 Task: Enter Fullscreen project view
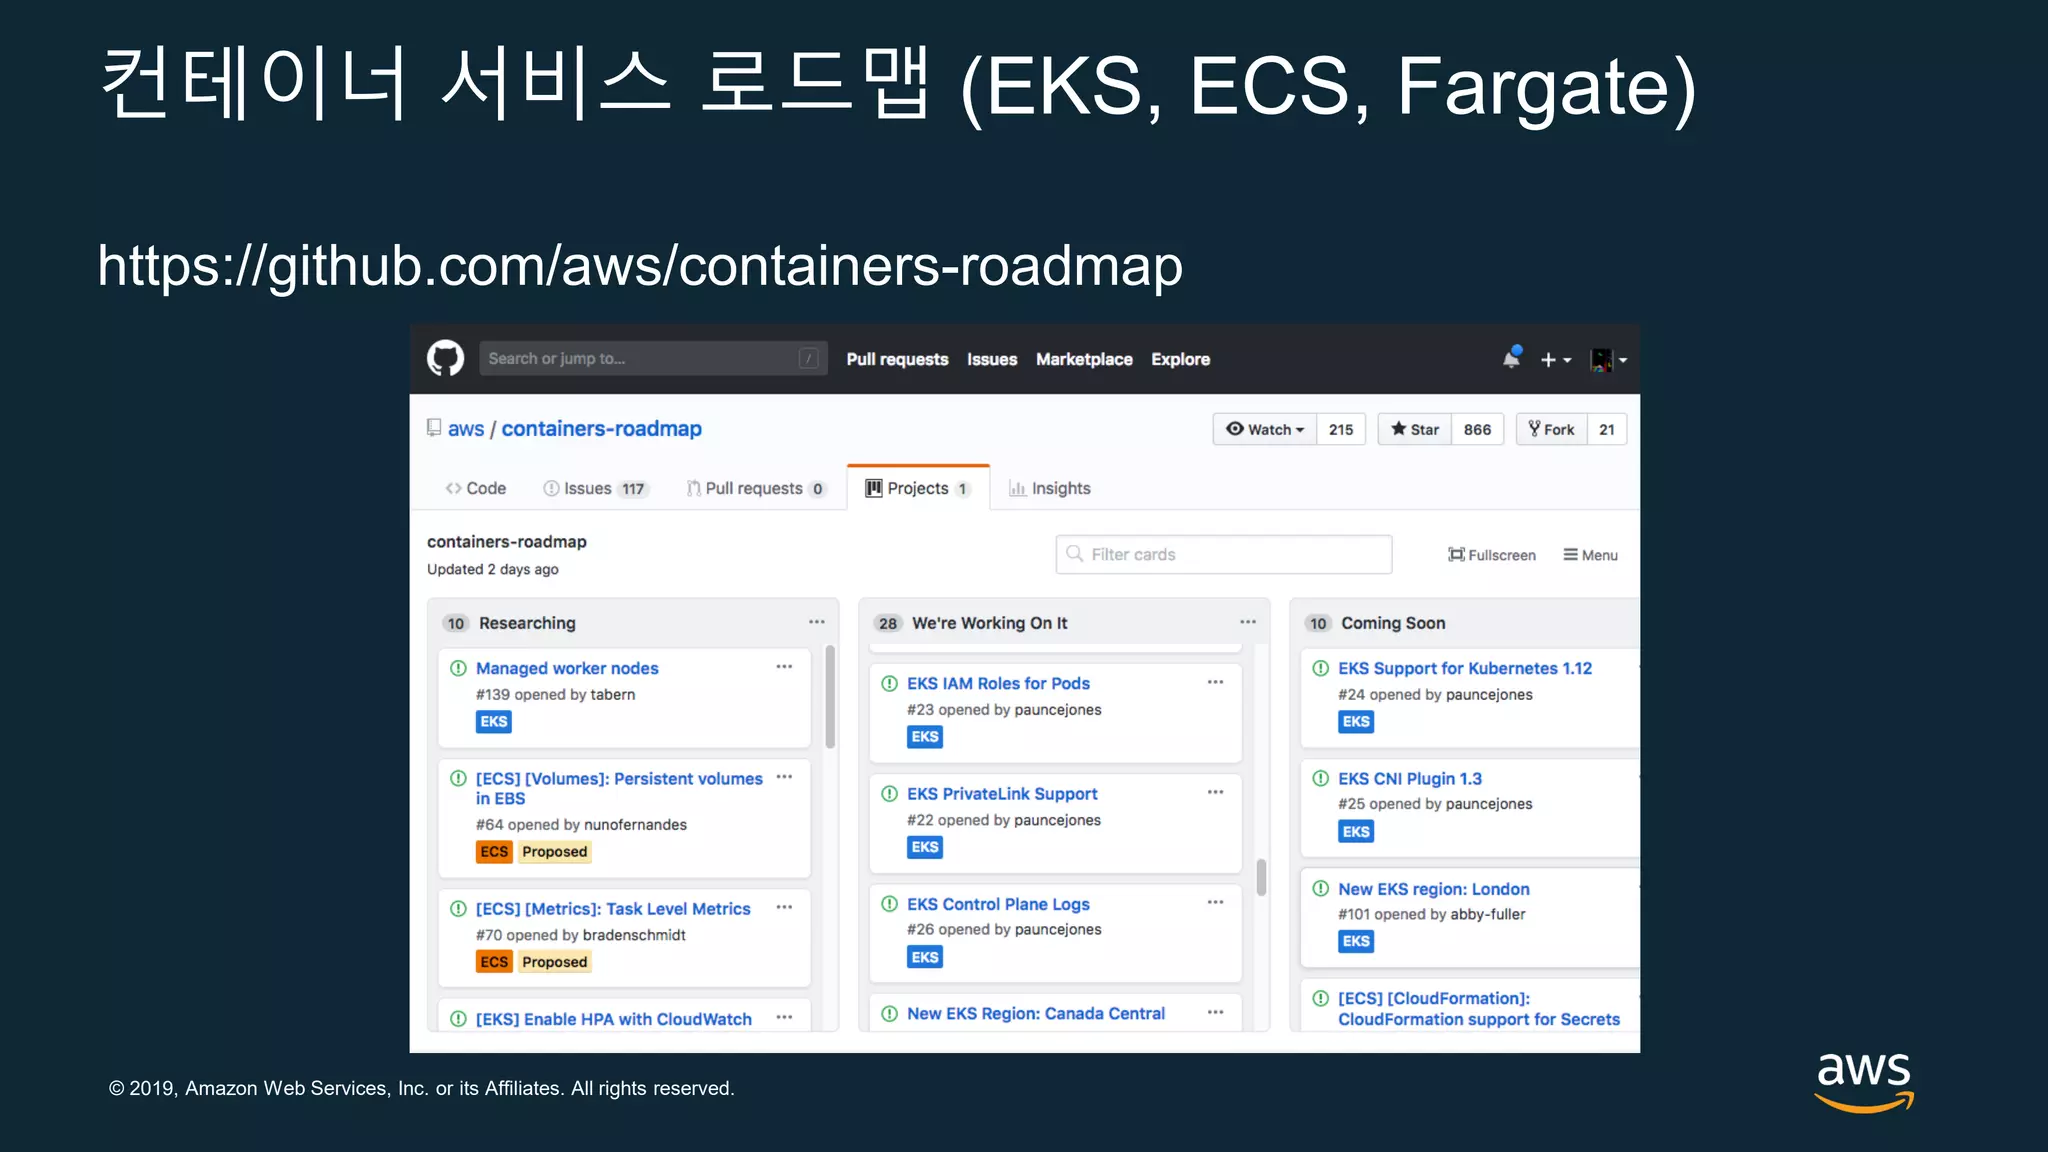click(1491, 555)
